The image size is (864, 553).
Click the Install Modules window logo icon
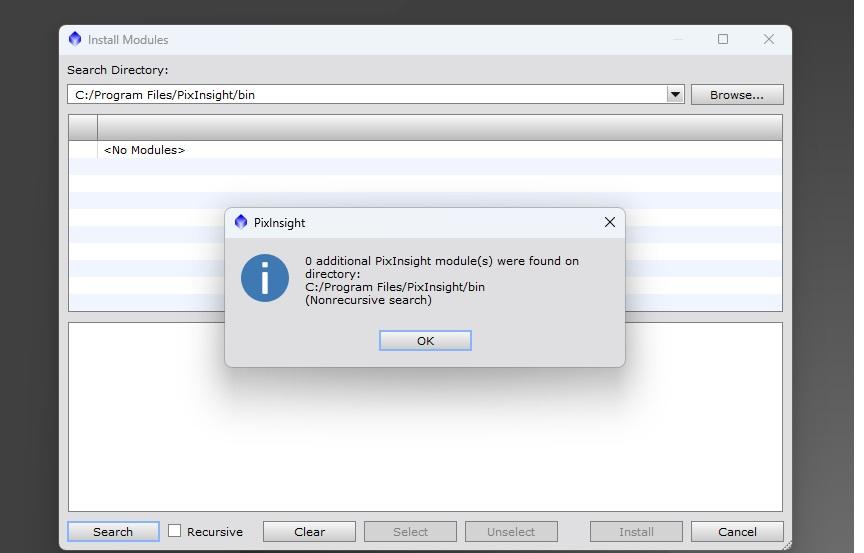[x=75, y=39]
